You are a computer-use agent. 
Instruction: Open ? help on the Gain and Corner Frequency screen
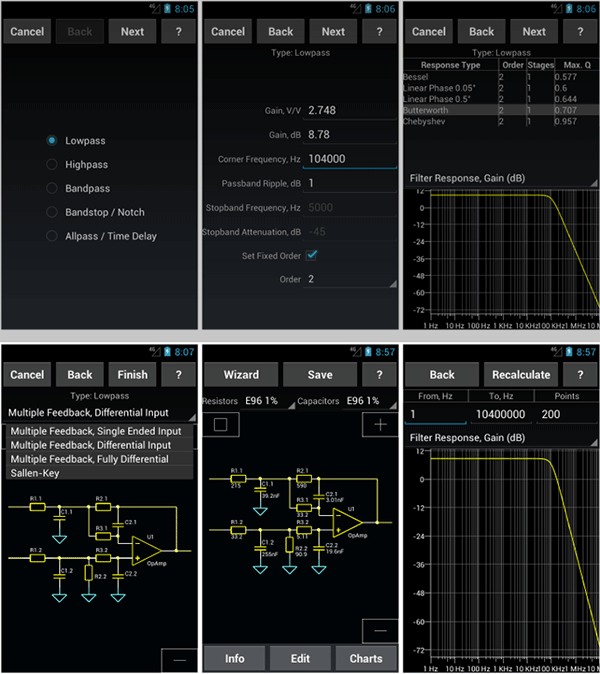pyautogui.click(x=379, y=31)
